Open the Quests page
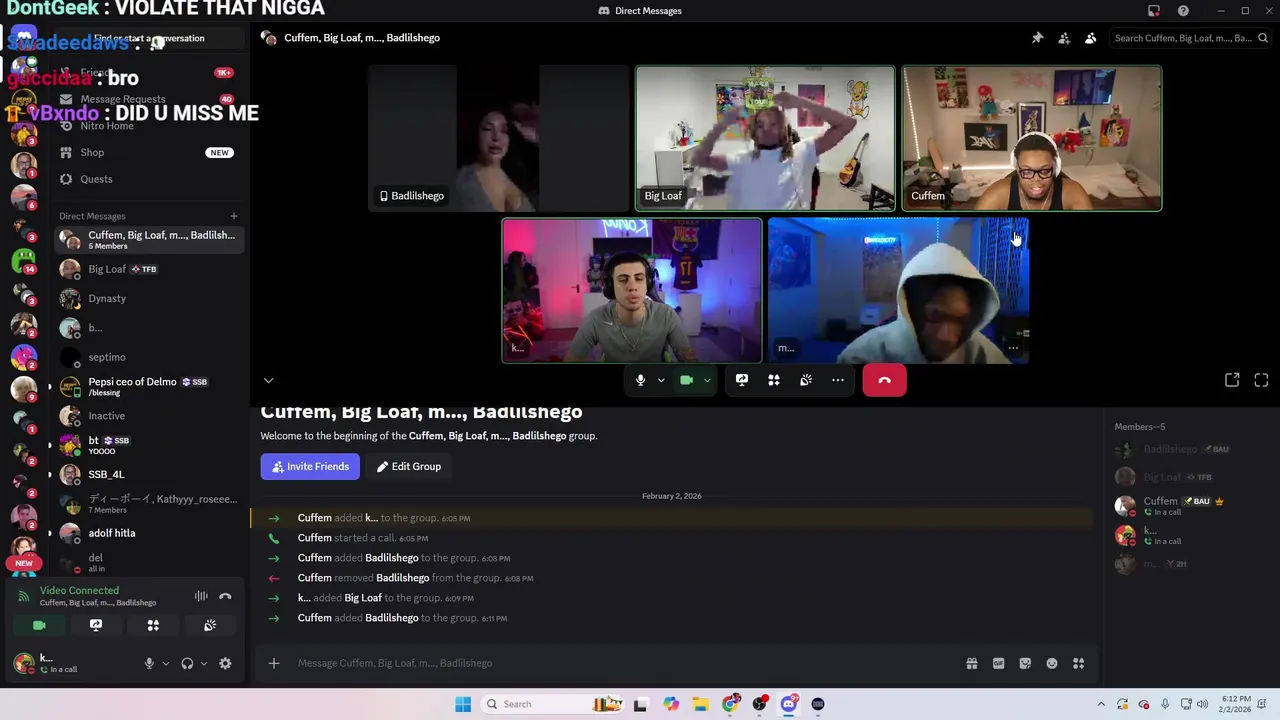The image size is (1280, 720). pyautogui.click(x=146, y=179)
